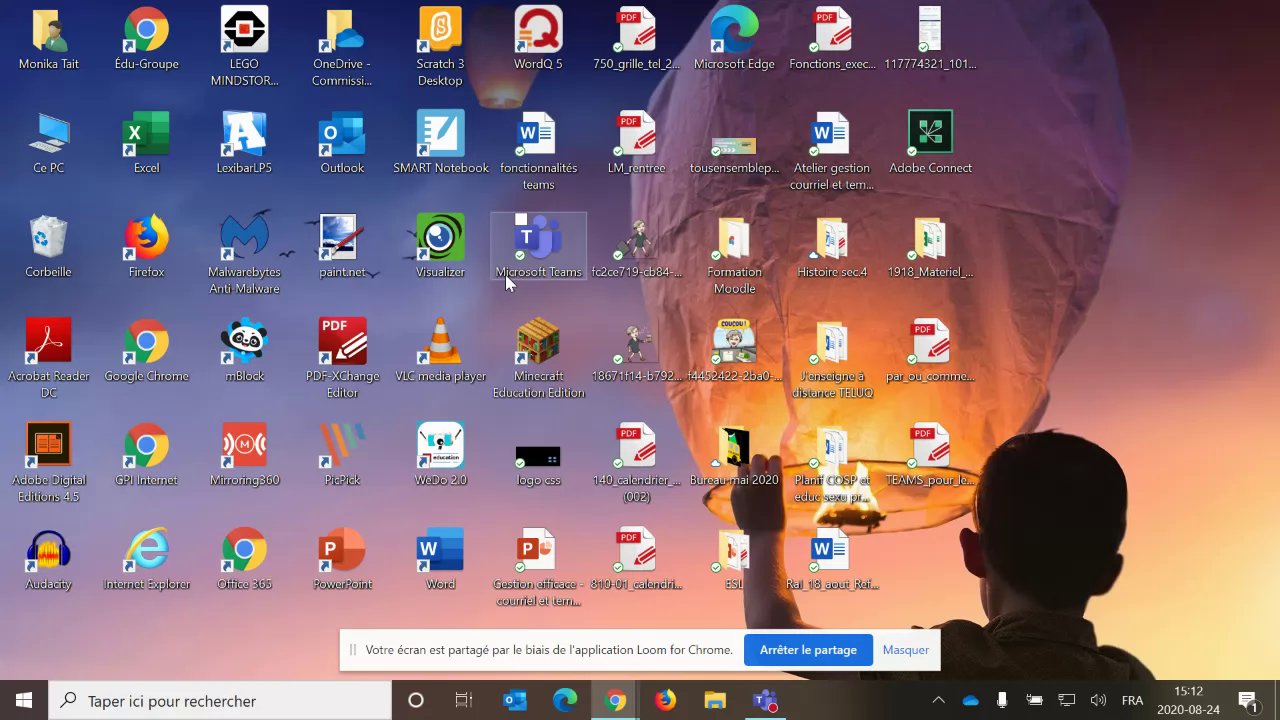Launch Édu-Groupe Chrome shortcut
The image size is (1280, 720).
(146, 40)
